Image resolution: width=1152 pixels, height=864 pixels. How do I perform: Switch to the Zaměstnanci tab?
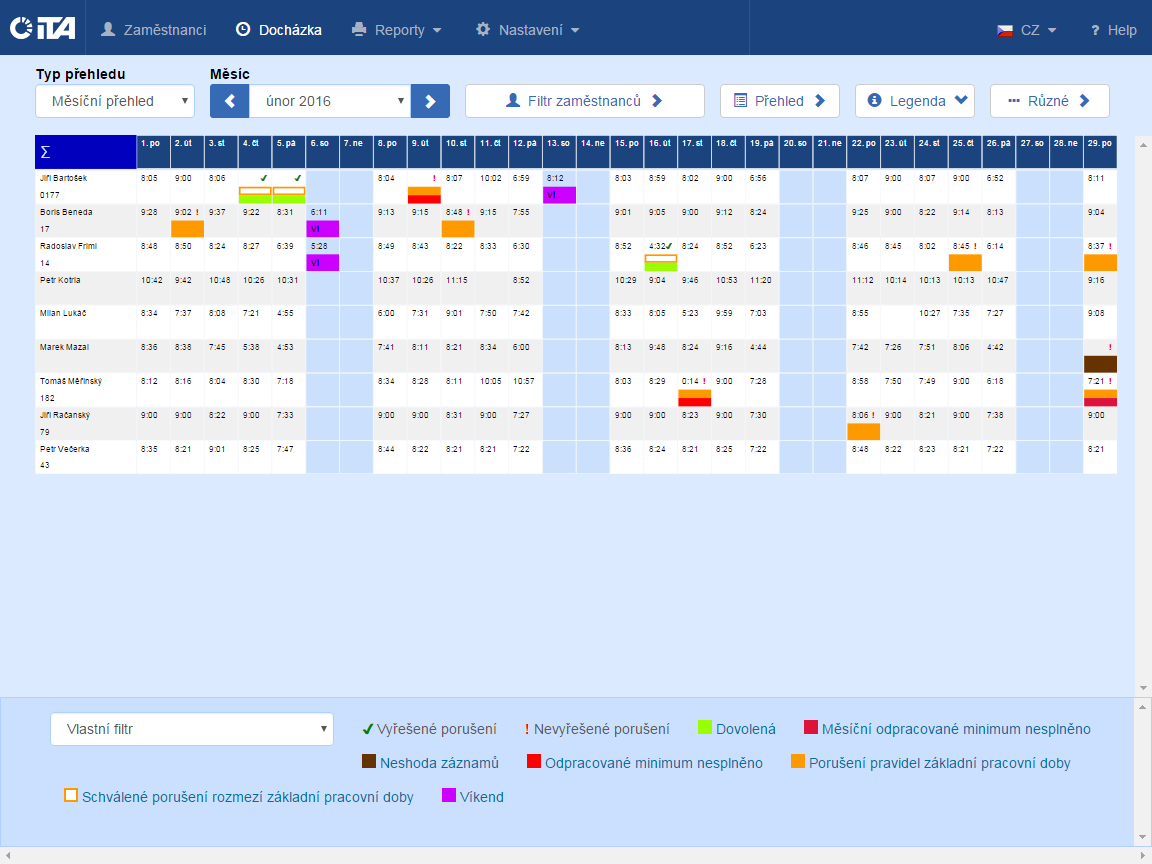153,30
